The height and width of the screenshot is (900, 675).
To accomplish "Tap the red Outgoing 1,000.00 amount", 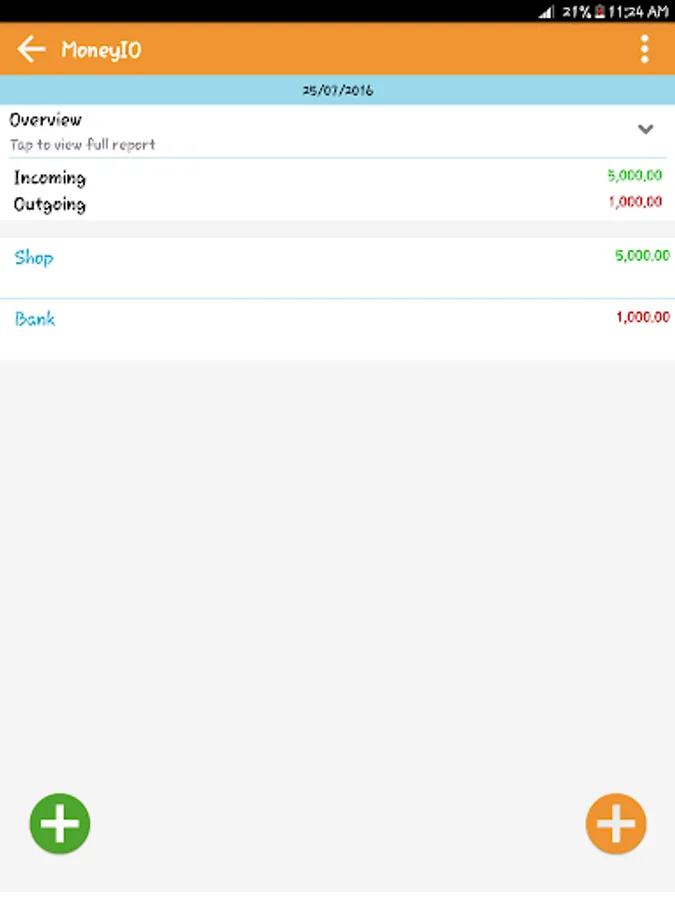I will pyautogui.click(x=634, y=202).
